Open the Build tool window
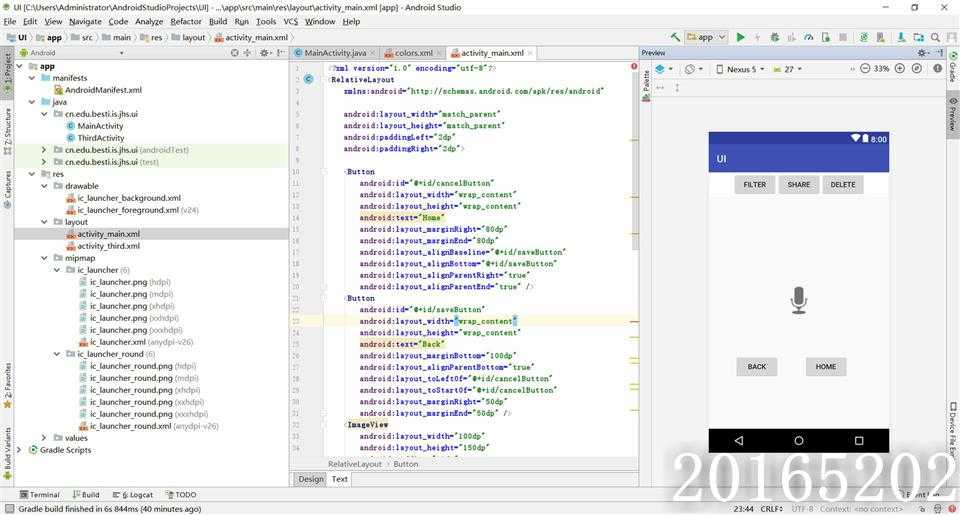960x515 pixels. point(86,494)
